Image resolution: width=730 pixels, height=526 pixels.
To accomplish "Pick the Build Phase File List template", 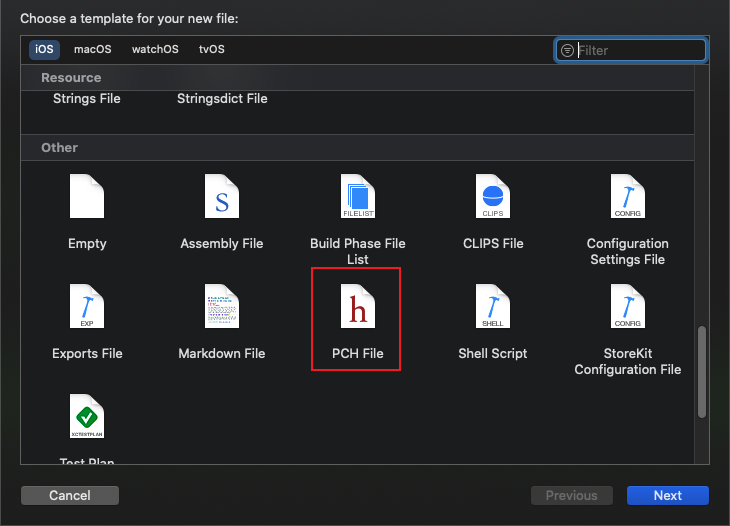I will coord(357,198).
